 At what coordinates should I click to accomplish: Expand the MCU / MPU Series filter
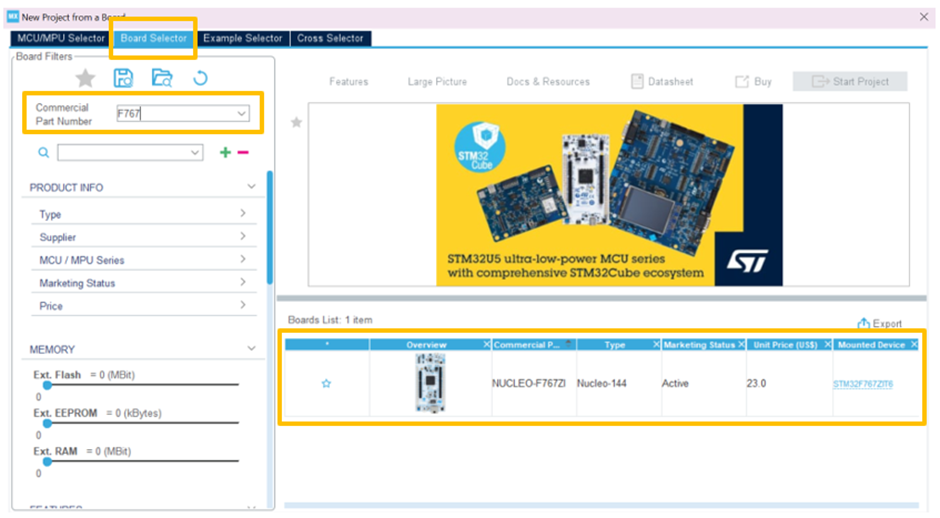click(242, 260)
